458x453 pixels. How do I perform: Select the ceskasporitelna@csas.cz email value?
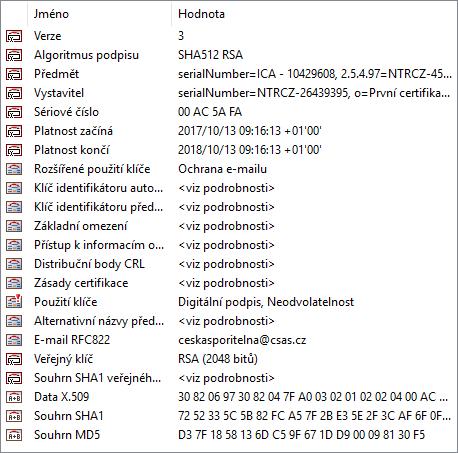click(x=242, y=340)
